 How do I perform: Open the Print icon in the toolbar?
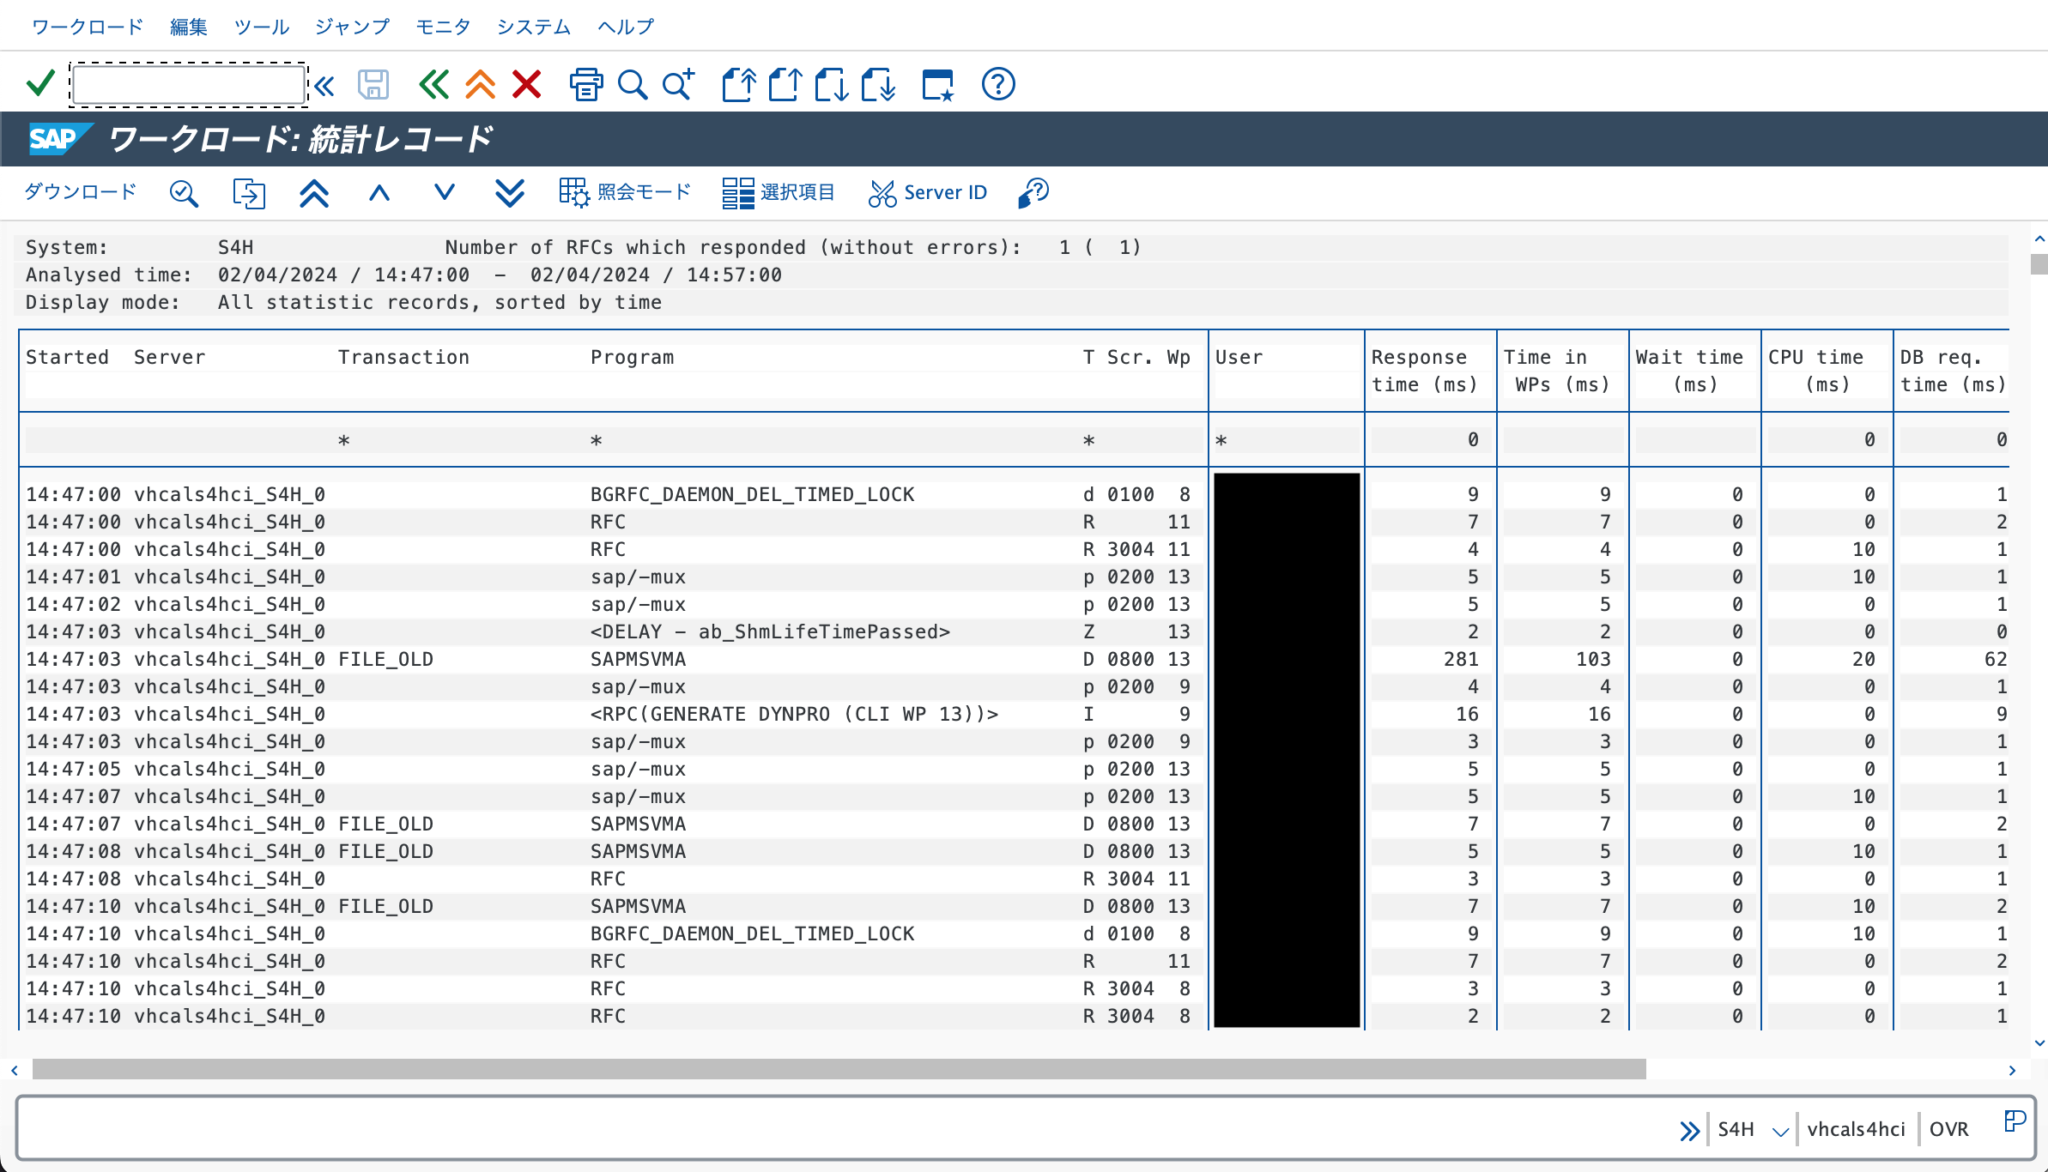pyautogui.click(x=586, y=84)
